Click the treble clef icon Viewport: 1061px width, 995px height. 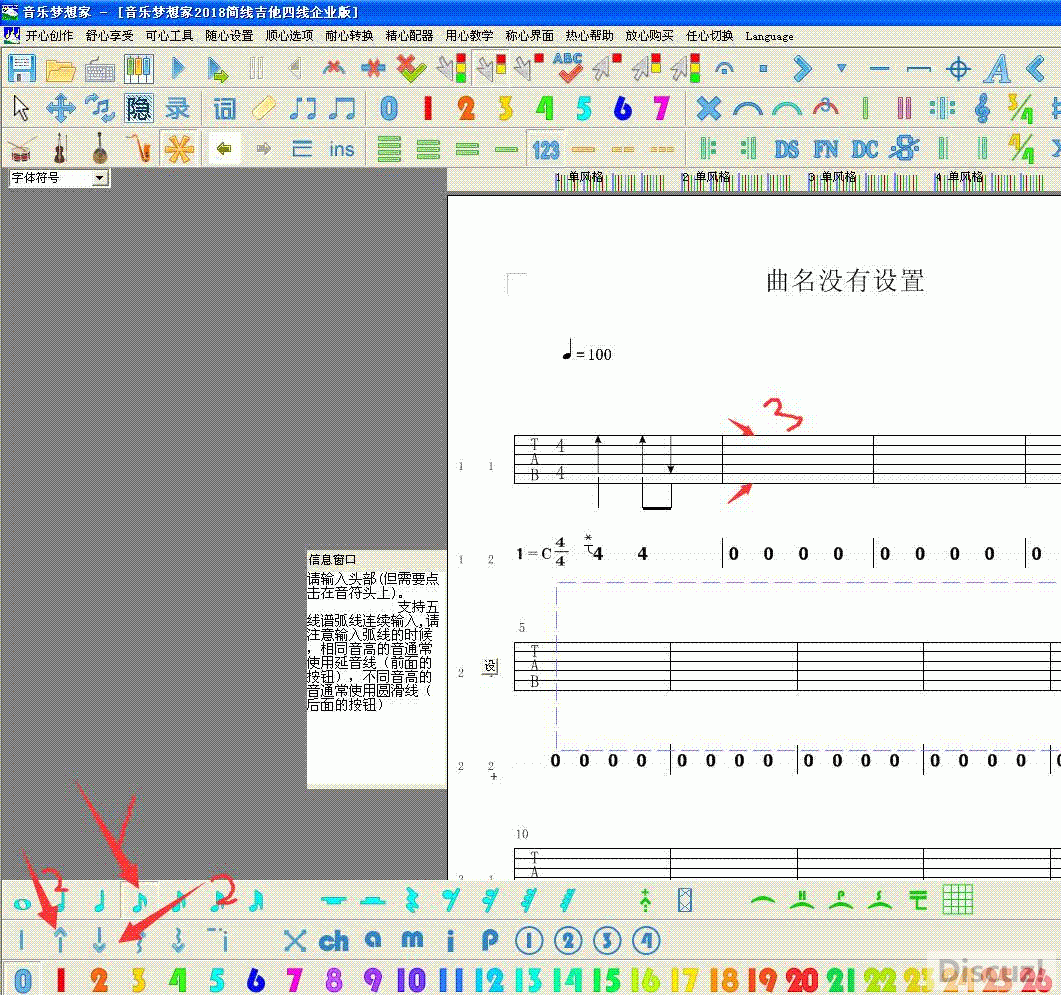983,108
